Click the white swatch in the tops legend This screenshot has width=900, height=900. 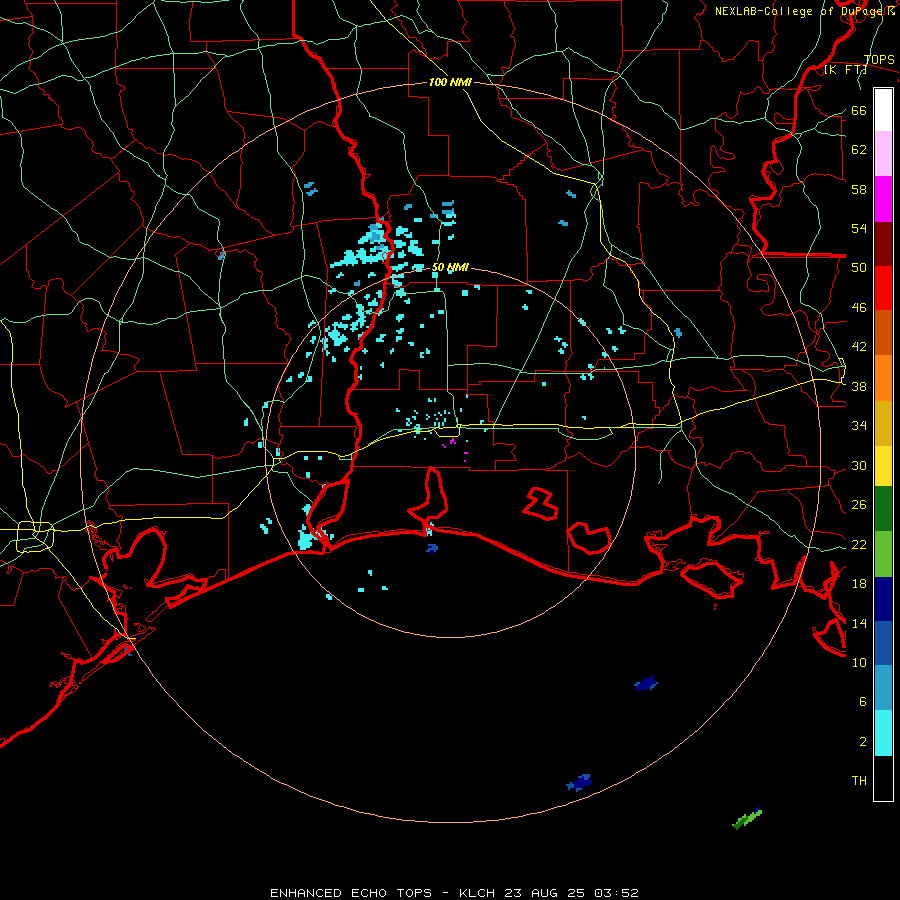tap(883, 110)
